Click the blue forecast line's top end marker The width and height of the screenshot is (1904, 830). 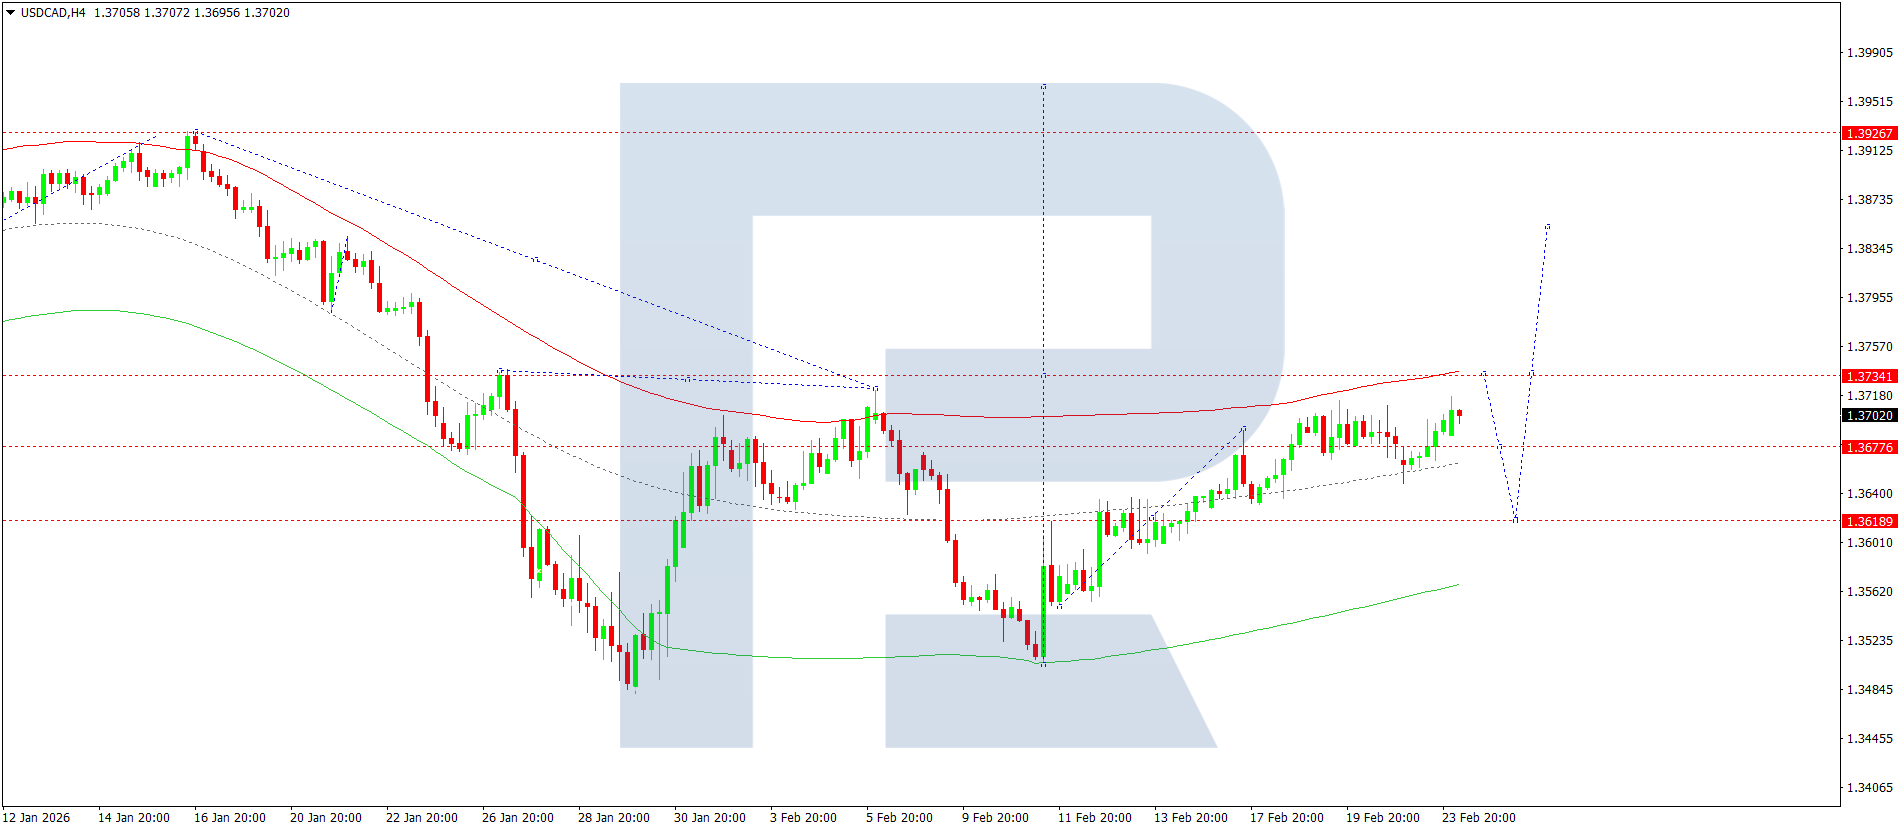click(x=1548, y=226)
